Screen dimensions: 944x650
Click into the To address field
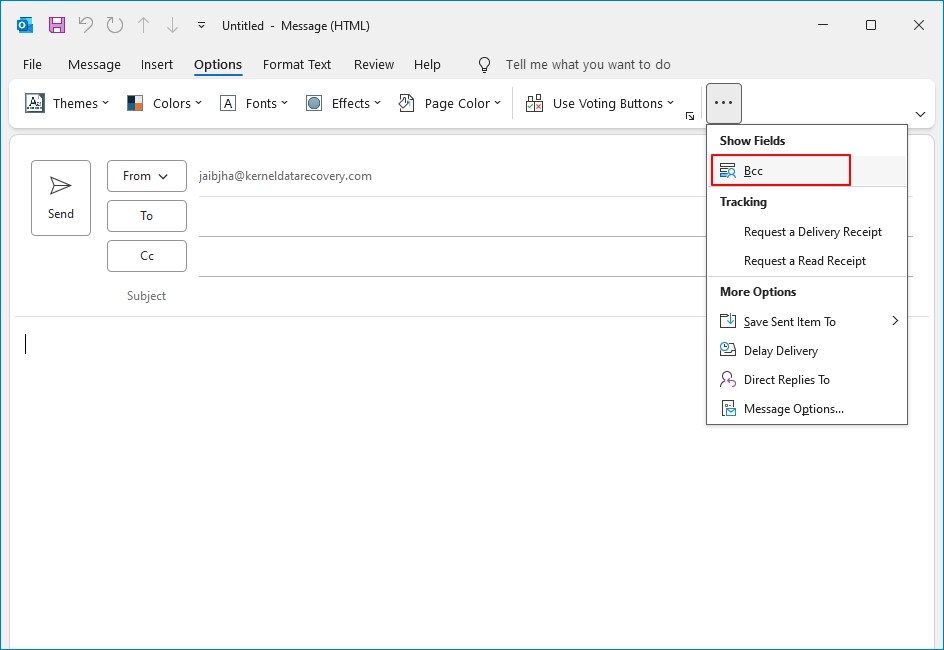(452, 217)
